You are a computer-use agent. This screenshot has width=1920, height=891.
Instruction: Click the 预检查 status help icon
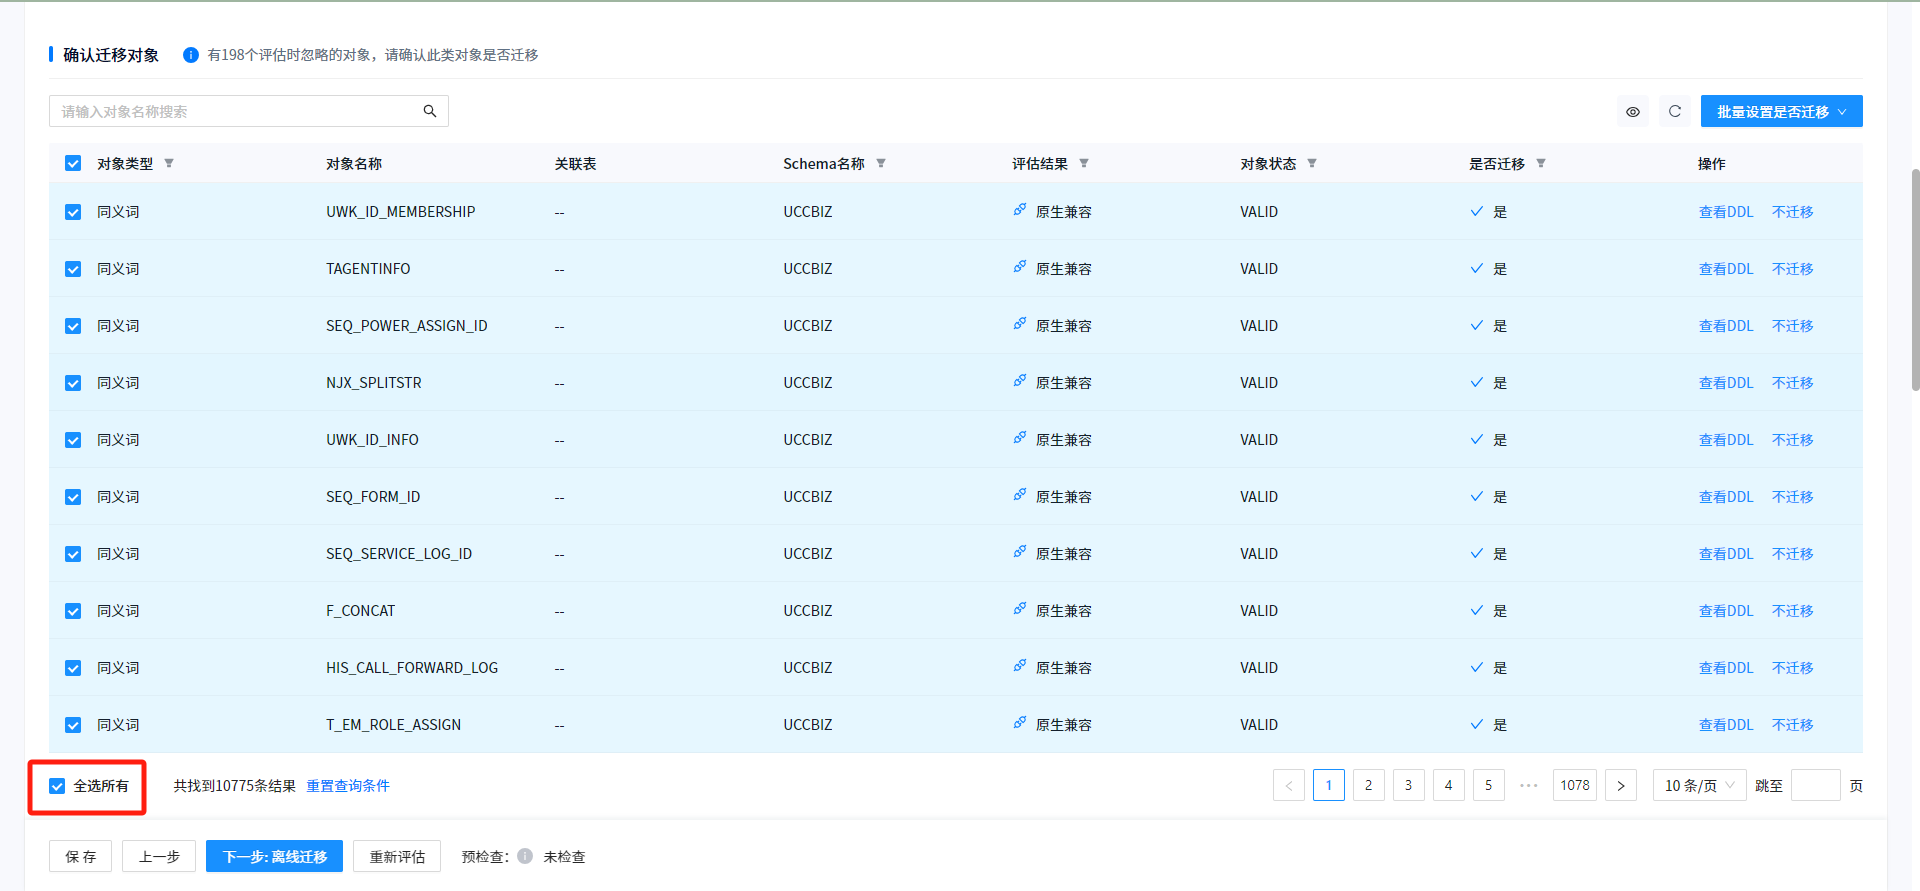(525, 856)
